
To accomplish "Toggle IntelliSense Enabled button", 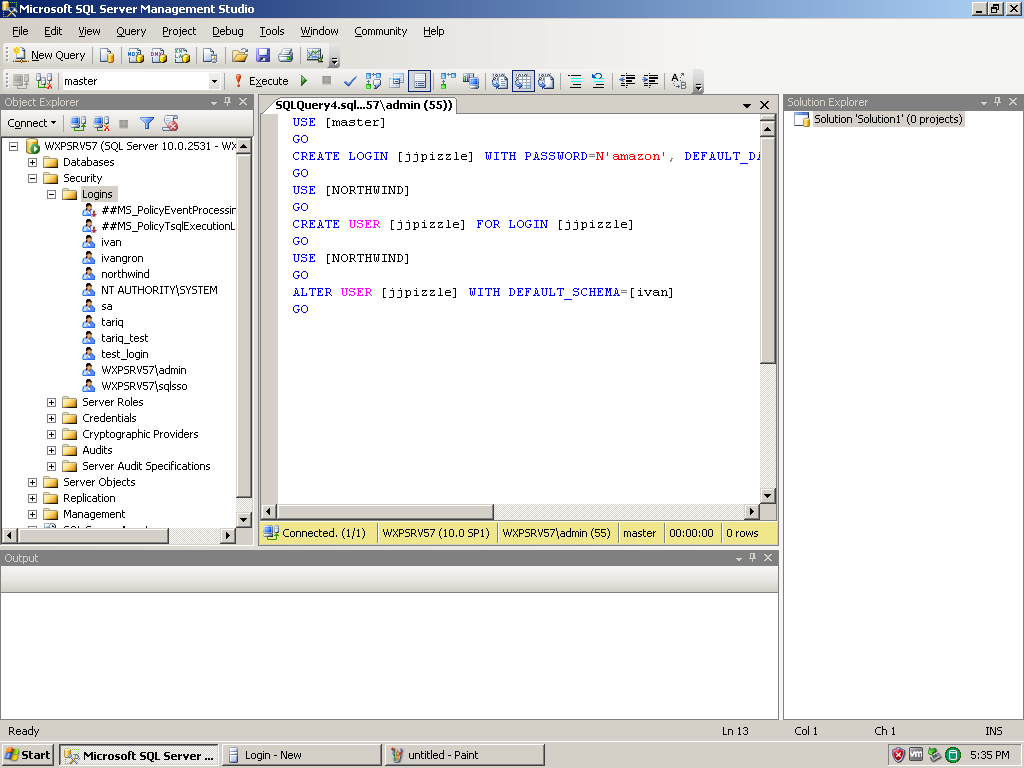I will coord(419,81).
